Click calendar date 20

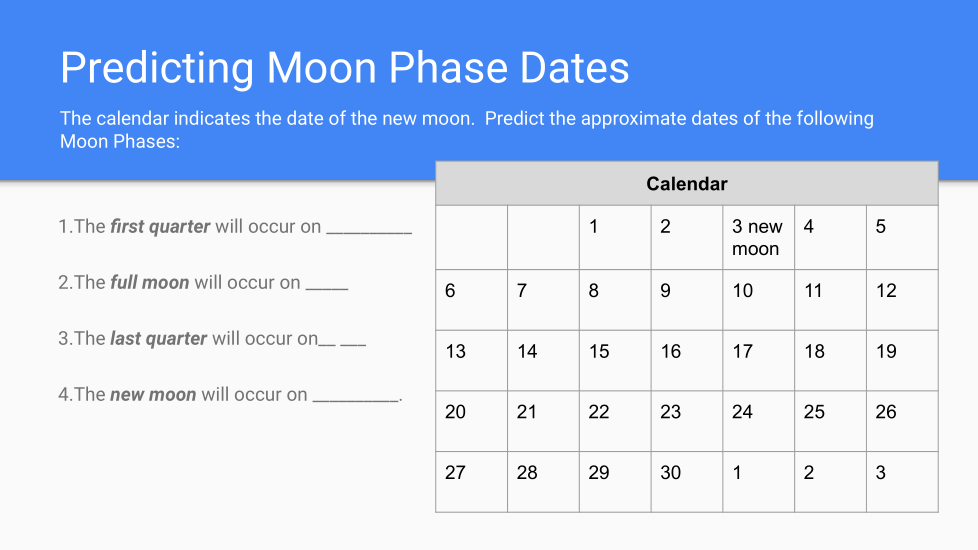click(x=471, y=420)
